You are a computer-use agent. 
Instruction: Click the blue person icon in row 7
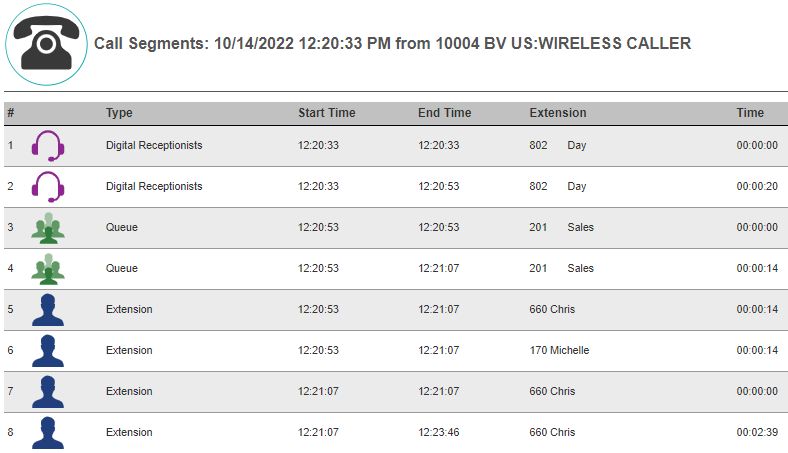tap(48, 392)
